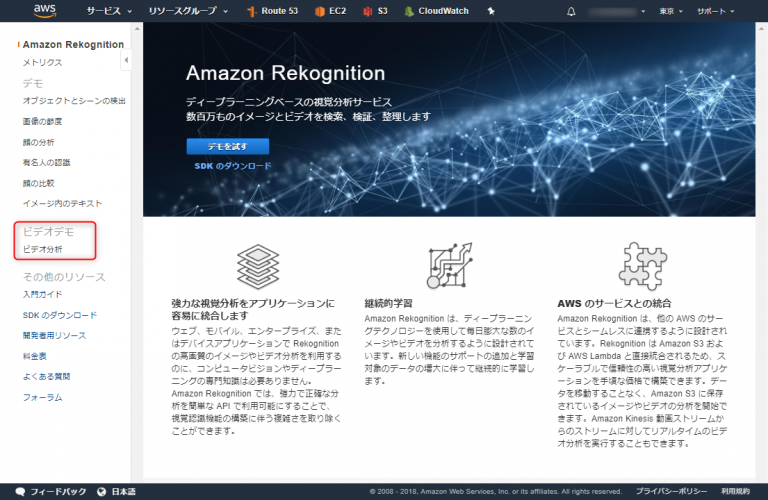Click the stacked layers feature icon
Image resolution: width=768 pixels, height=500 pixels.
pyautogui.click(x=258, y=267)
